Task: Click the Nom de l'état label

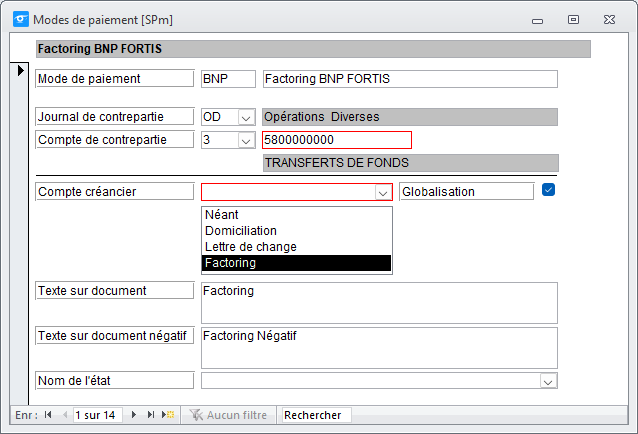Action: [115, 381]
